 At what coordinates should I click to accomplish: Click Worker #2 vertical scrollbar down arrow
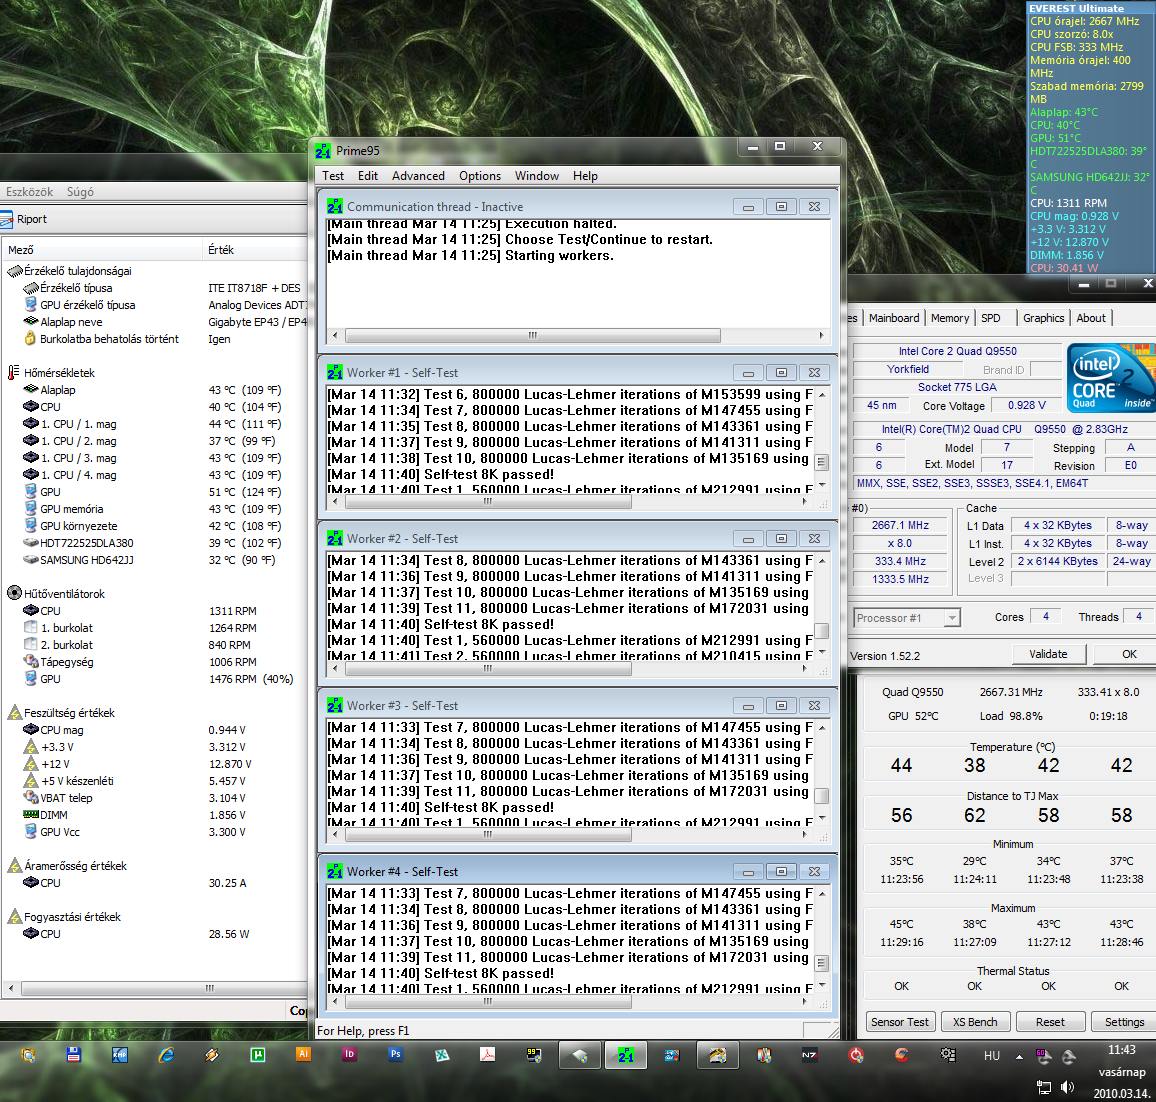click(822, 653)
